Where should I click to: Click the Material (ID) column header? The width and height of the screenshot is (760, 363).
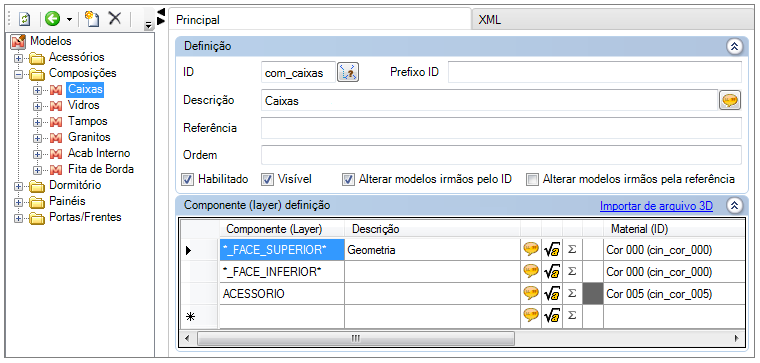coord(673,229)
